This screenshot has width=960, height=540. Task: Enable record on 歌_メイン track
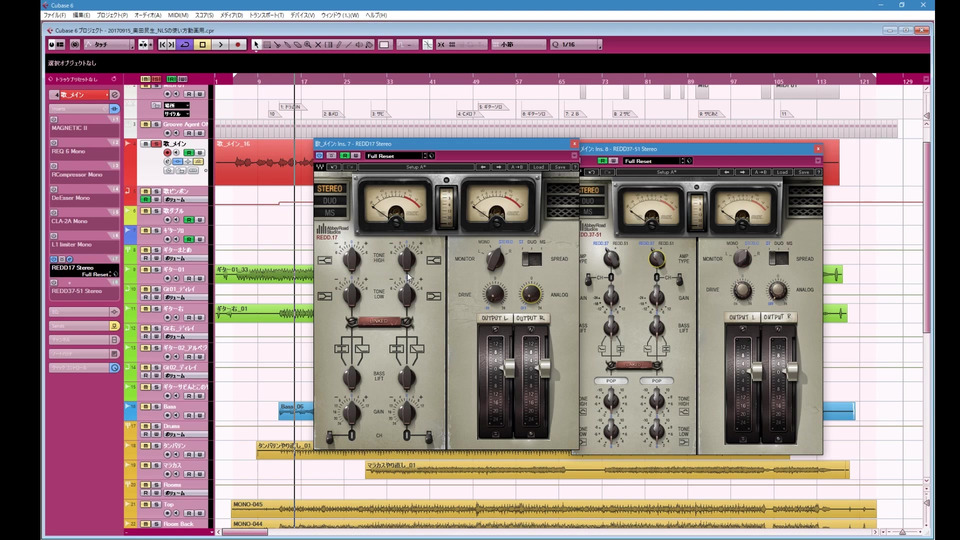[167, 152]
